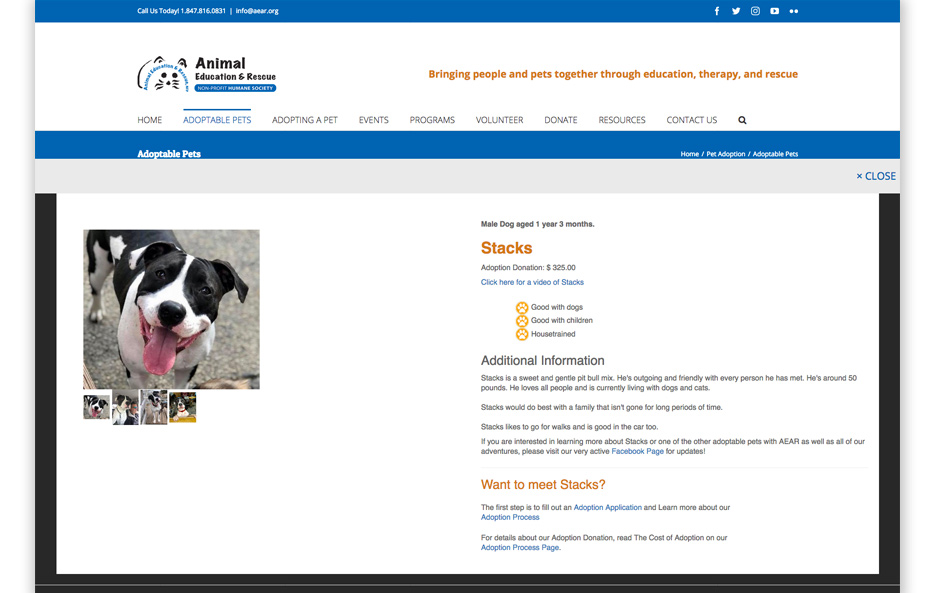
Task: Switch to the EVENTS tab
Action: tap(373, 119)
